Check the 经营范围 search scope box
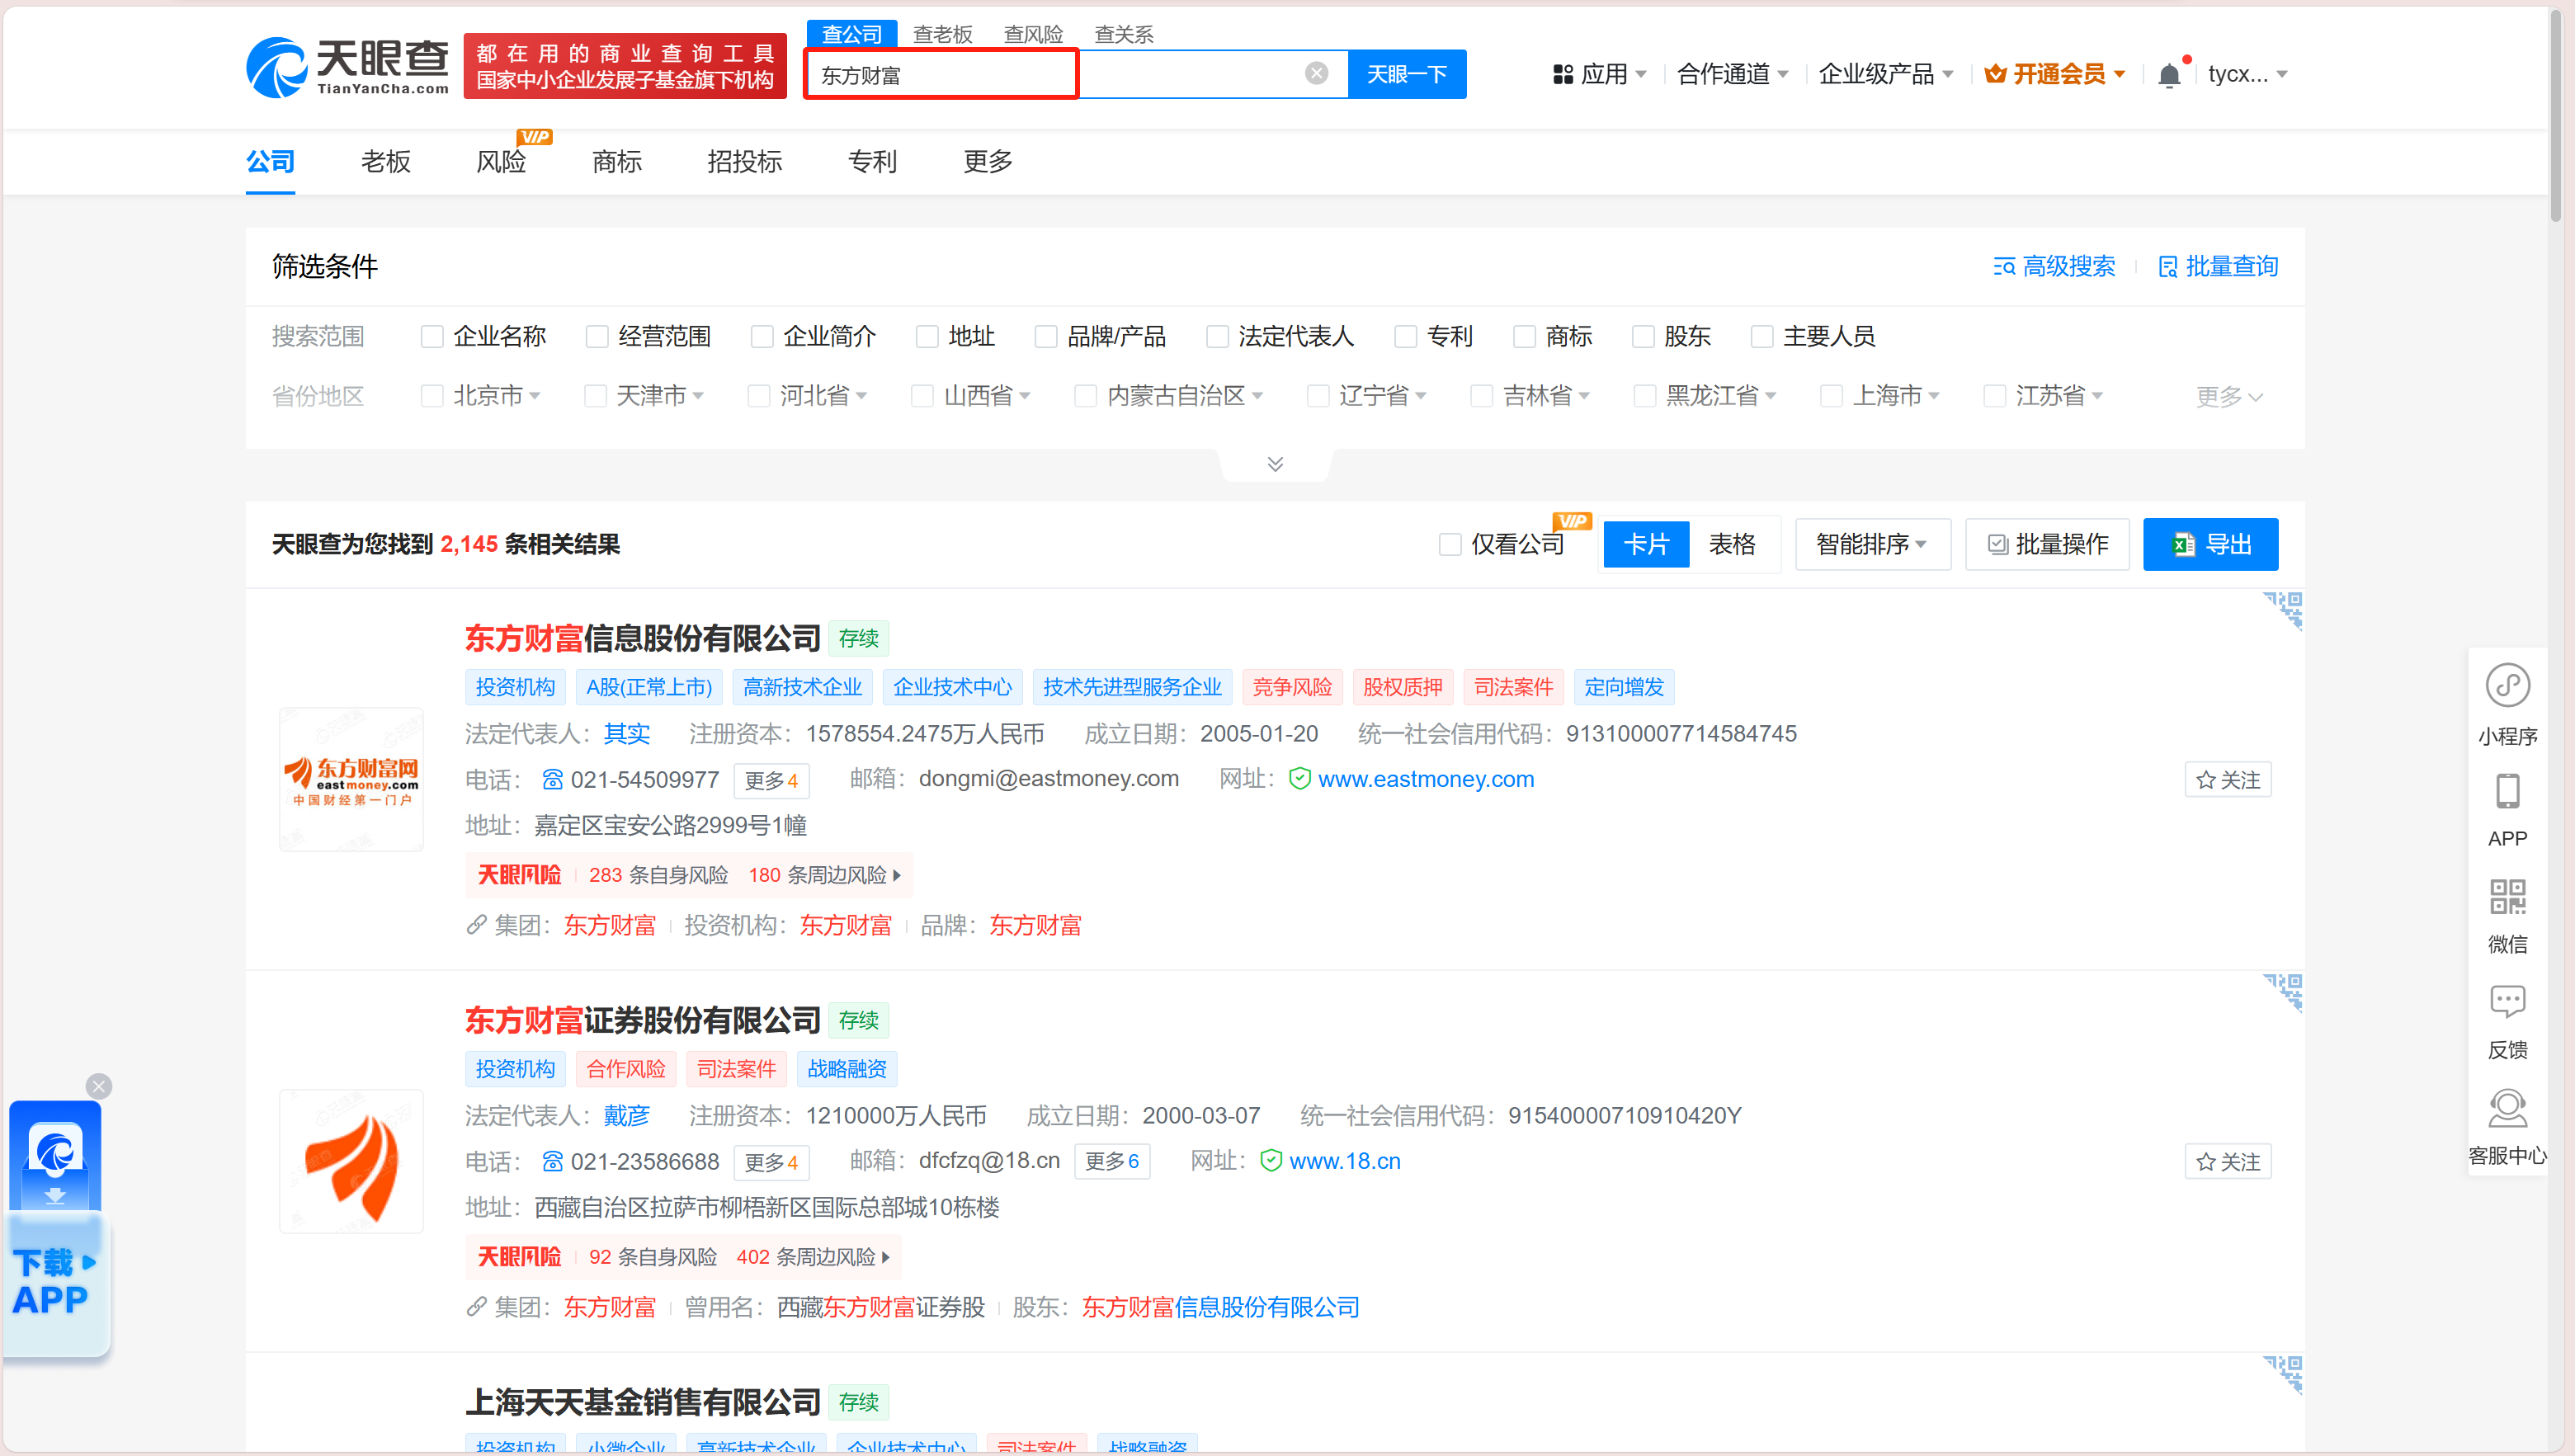 pos(597,337)
